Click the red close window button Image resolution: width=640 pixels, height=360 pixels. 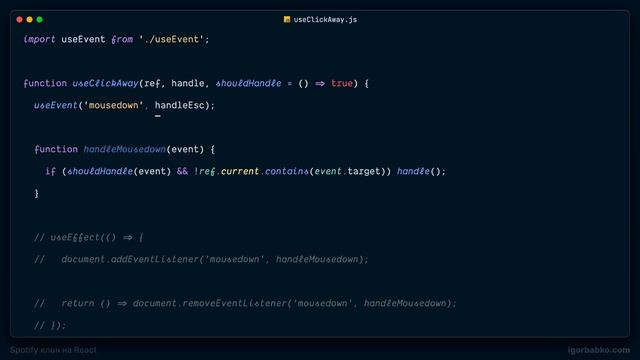pos(19,19)
